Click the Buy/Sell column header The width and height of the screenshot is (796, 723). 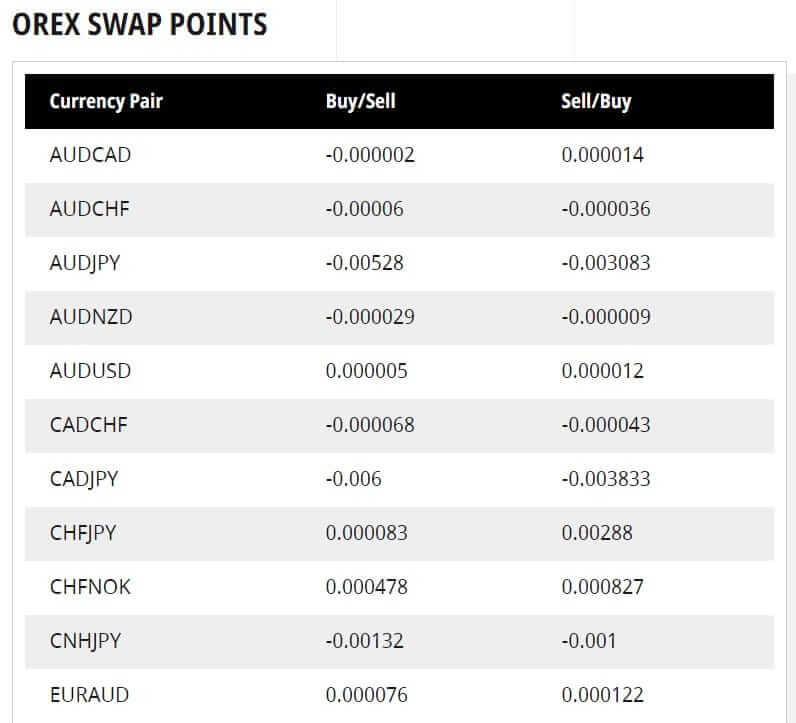[x=360, y=102]
